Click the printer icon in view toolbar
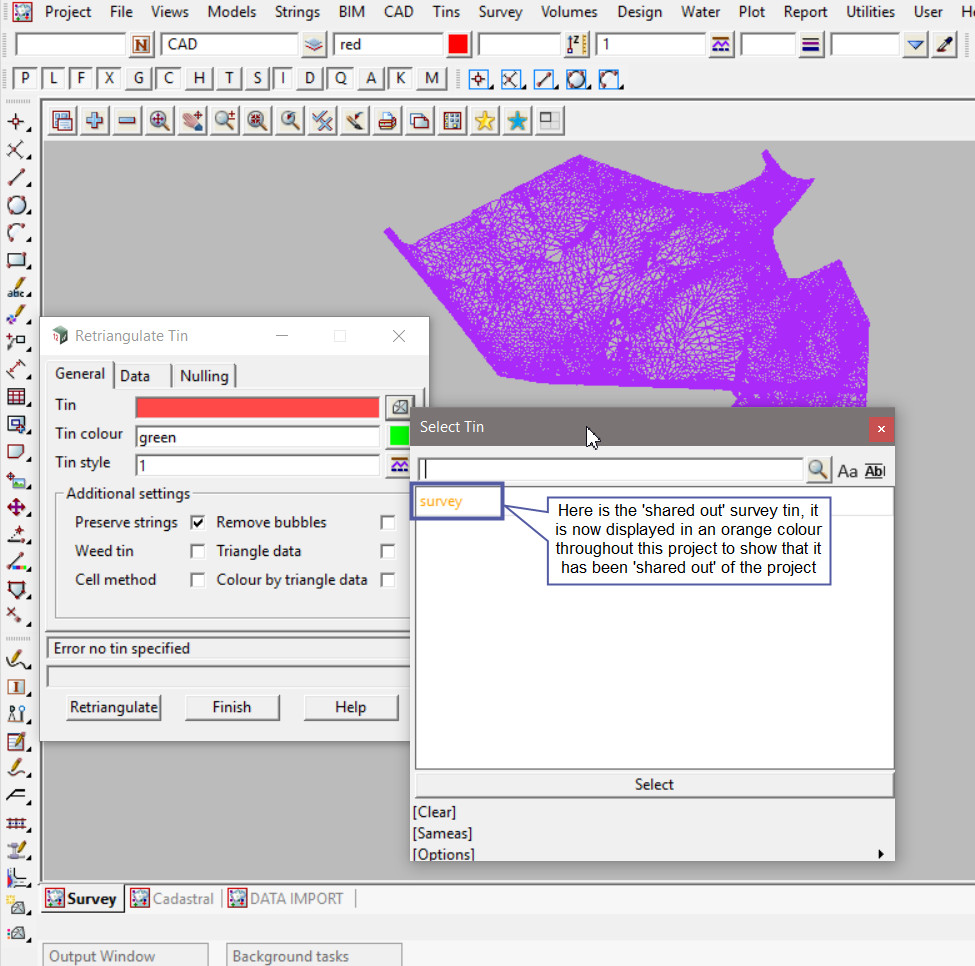 point(387,121)
